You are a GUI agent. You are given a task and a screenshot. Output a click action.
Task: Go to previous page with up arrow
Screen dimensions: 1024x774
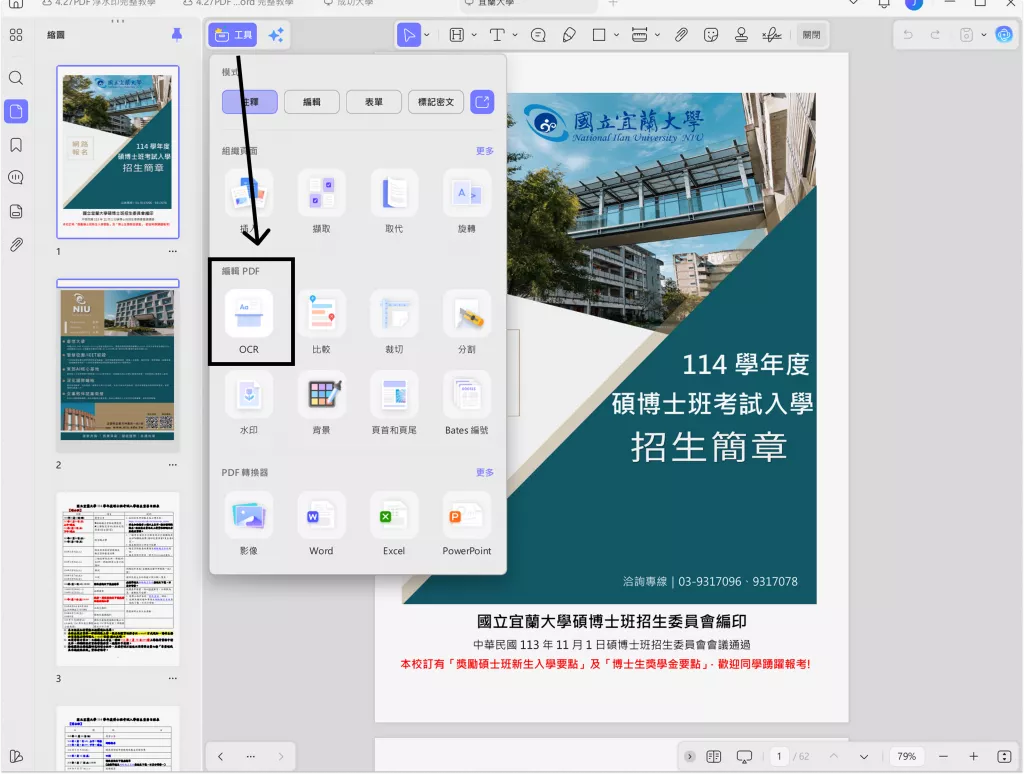pos(834,756)
